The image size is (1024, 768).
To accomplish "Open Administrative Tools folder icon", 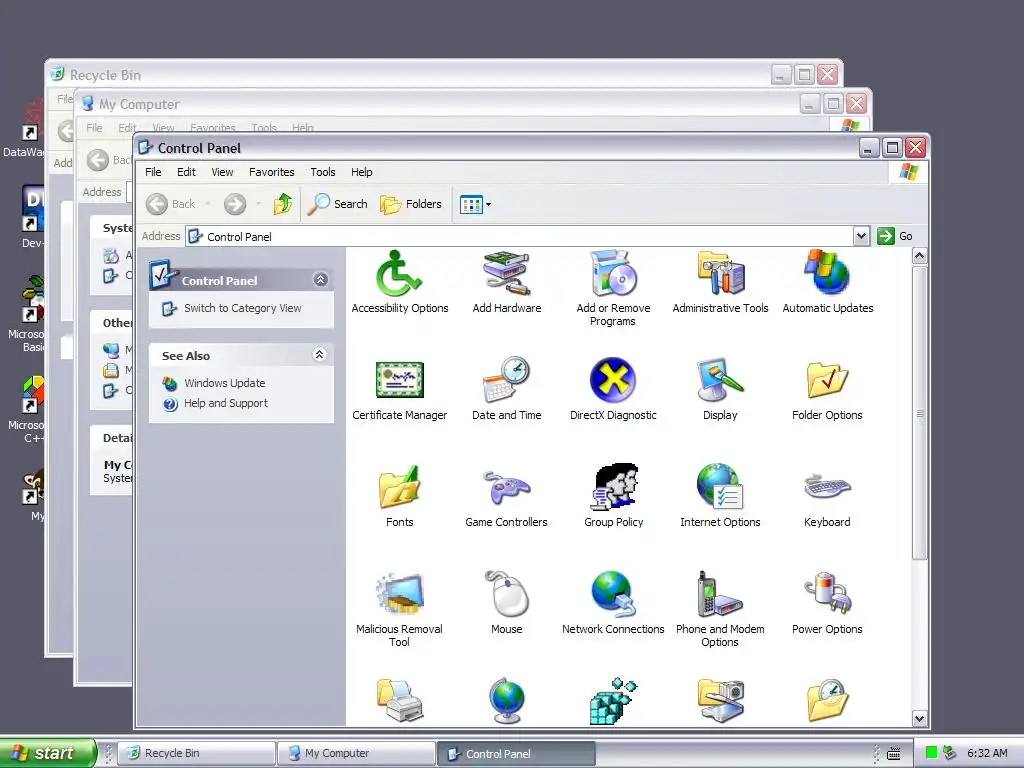I will click(x=720, y=282).
